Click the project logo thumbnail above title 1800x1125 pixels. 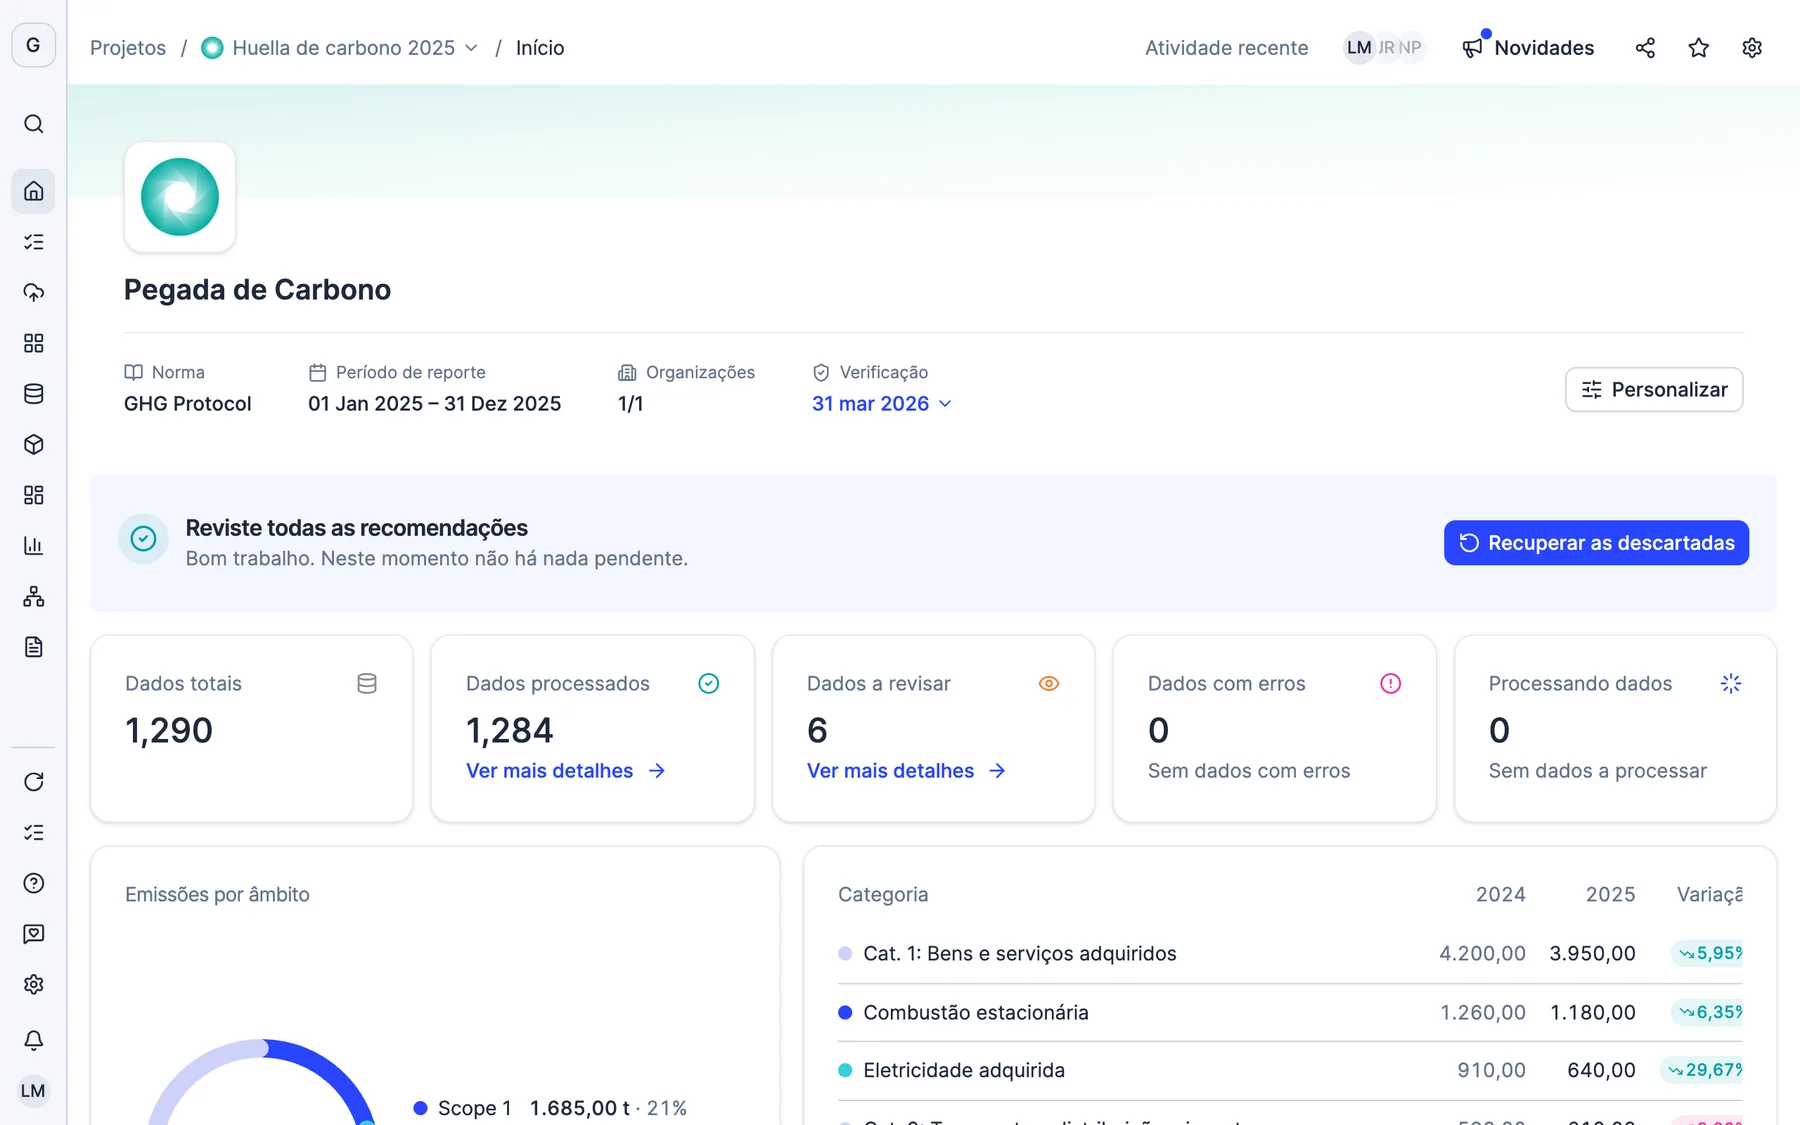click(x=180, y=197)
